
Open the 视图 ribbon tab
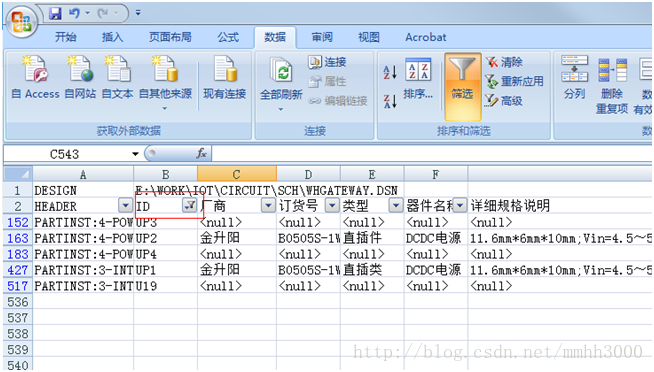pos(369,37)
